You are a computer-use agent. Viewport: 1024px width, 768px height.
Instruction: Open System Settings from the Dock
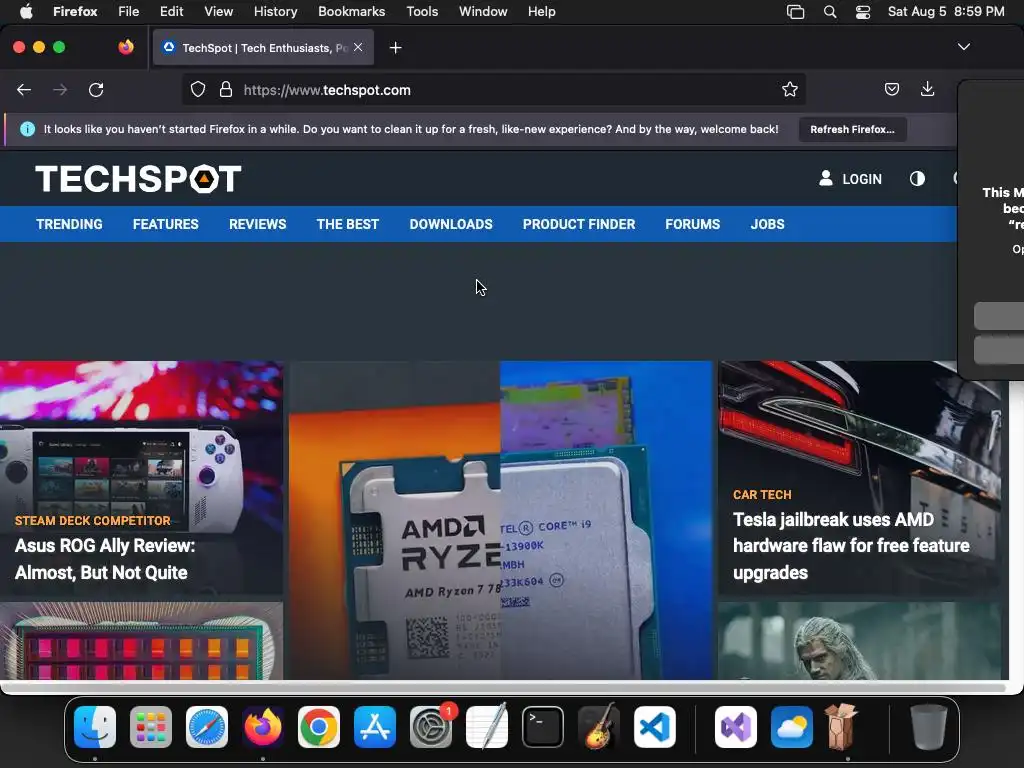(431, 727)
